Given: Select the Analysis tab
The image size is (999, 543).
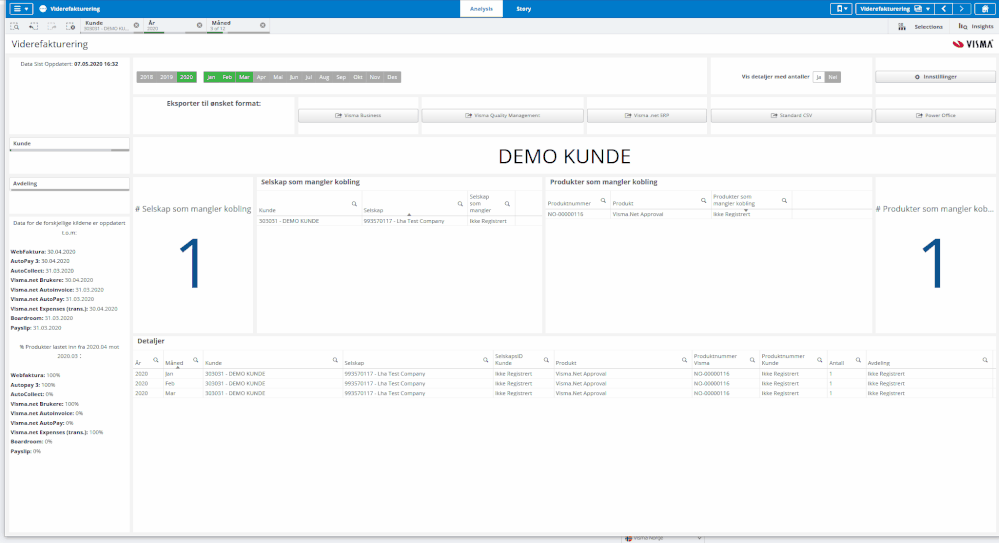Looking at the screenshot, I should tap(481, 8).
